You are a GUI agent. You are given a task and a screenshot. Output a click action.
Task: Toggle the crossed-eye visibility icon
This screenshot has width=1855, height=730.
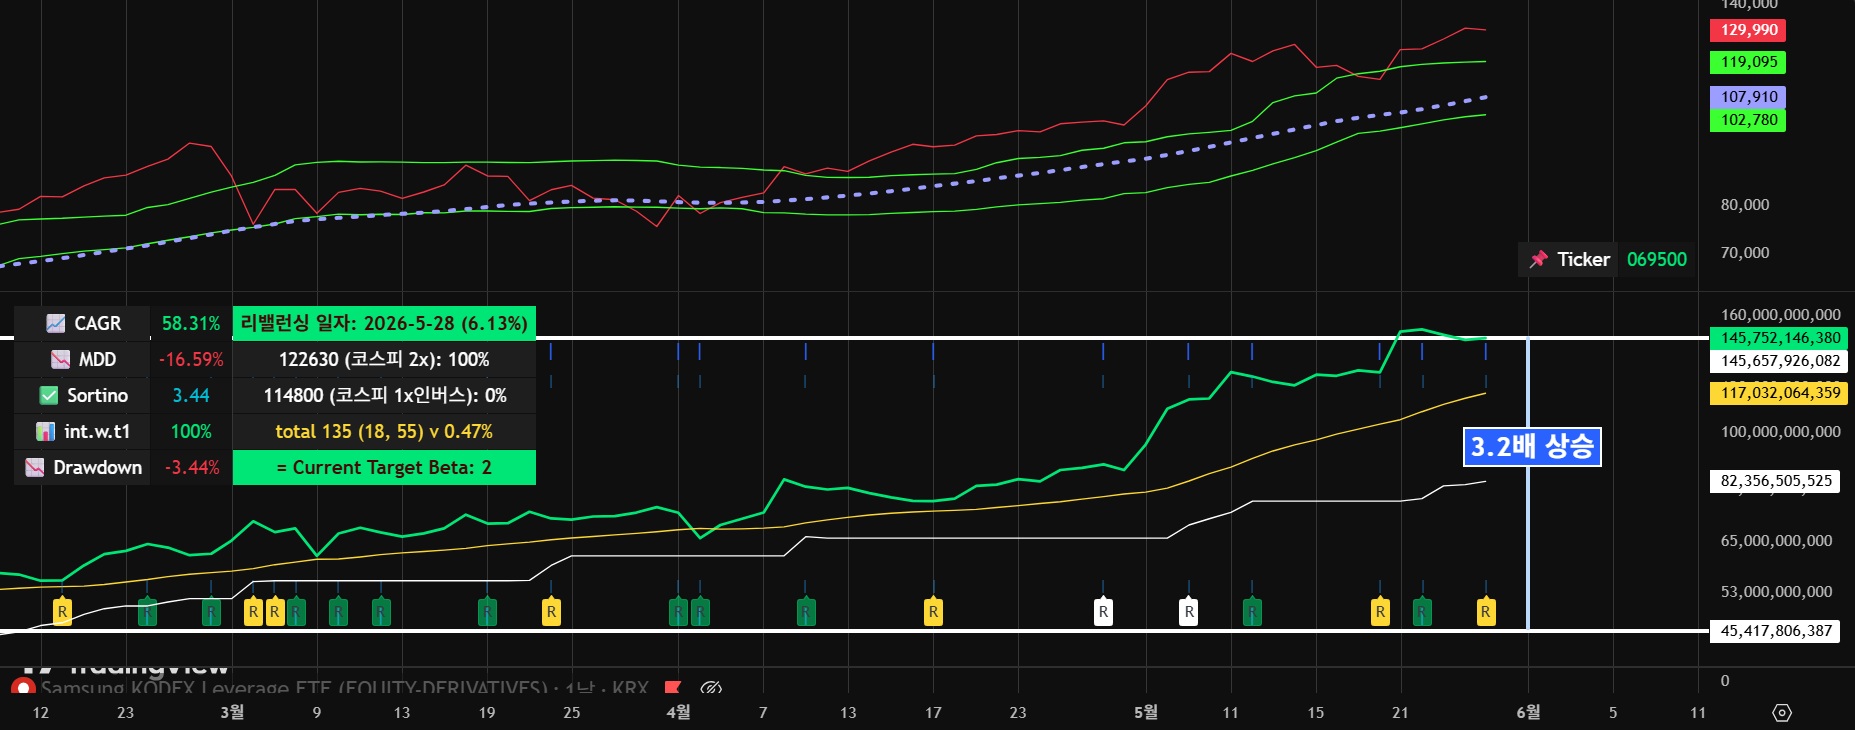tap(711, 688)
